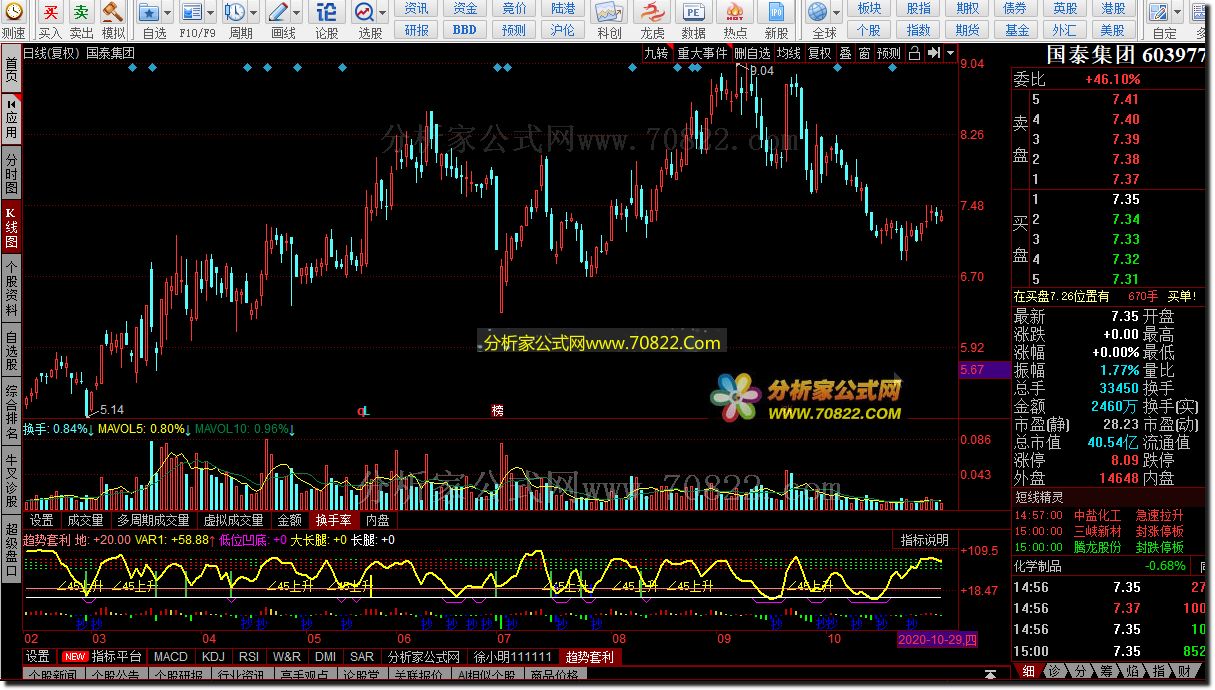Expand the 自选 dropdown arrow
This screenshot has width=1215, height=690.
167,13
